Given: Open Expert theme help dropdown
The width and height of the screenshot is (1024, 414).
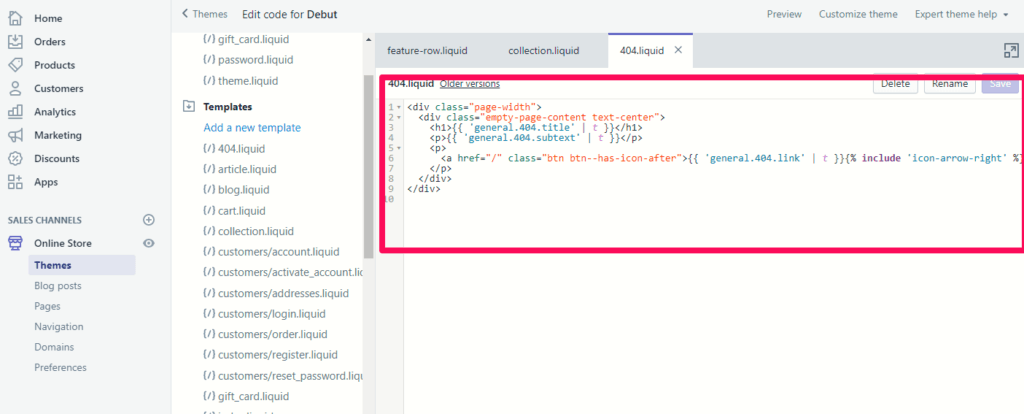Looking at the screenshot, I should pos(961,14).
